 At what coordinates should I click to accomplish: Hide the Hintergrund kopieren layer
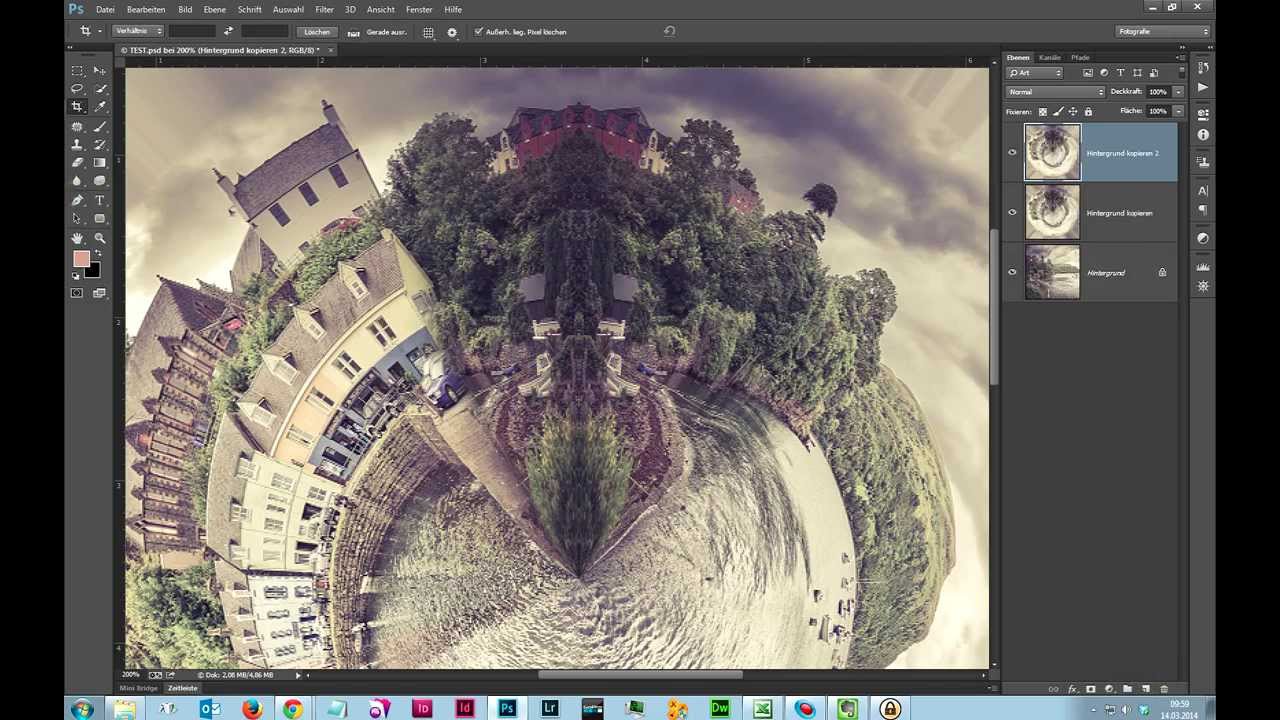pyautogui.click(x=1012, y=213)
